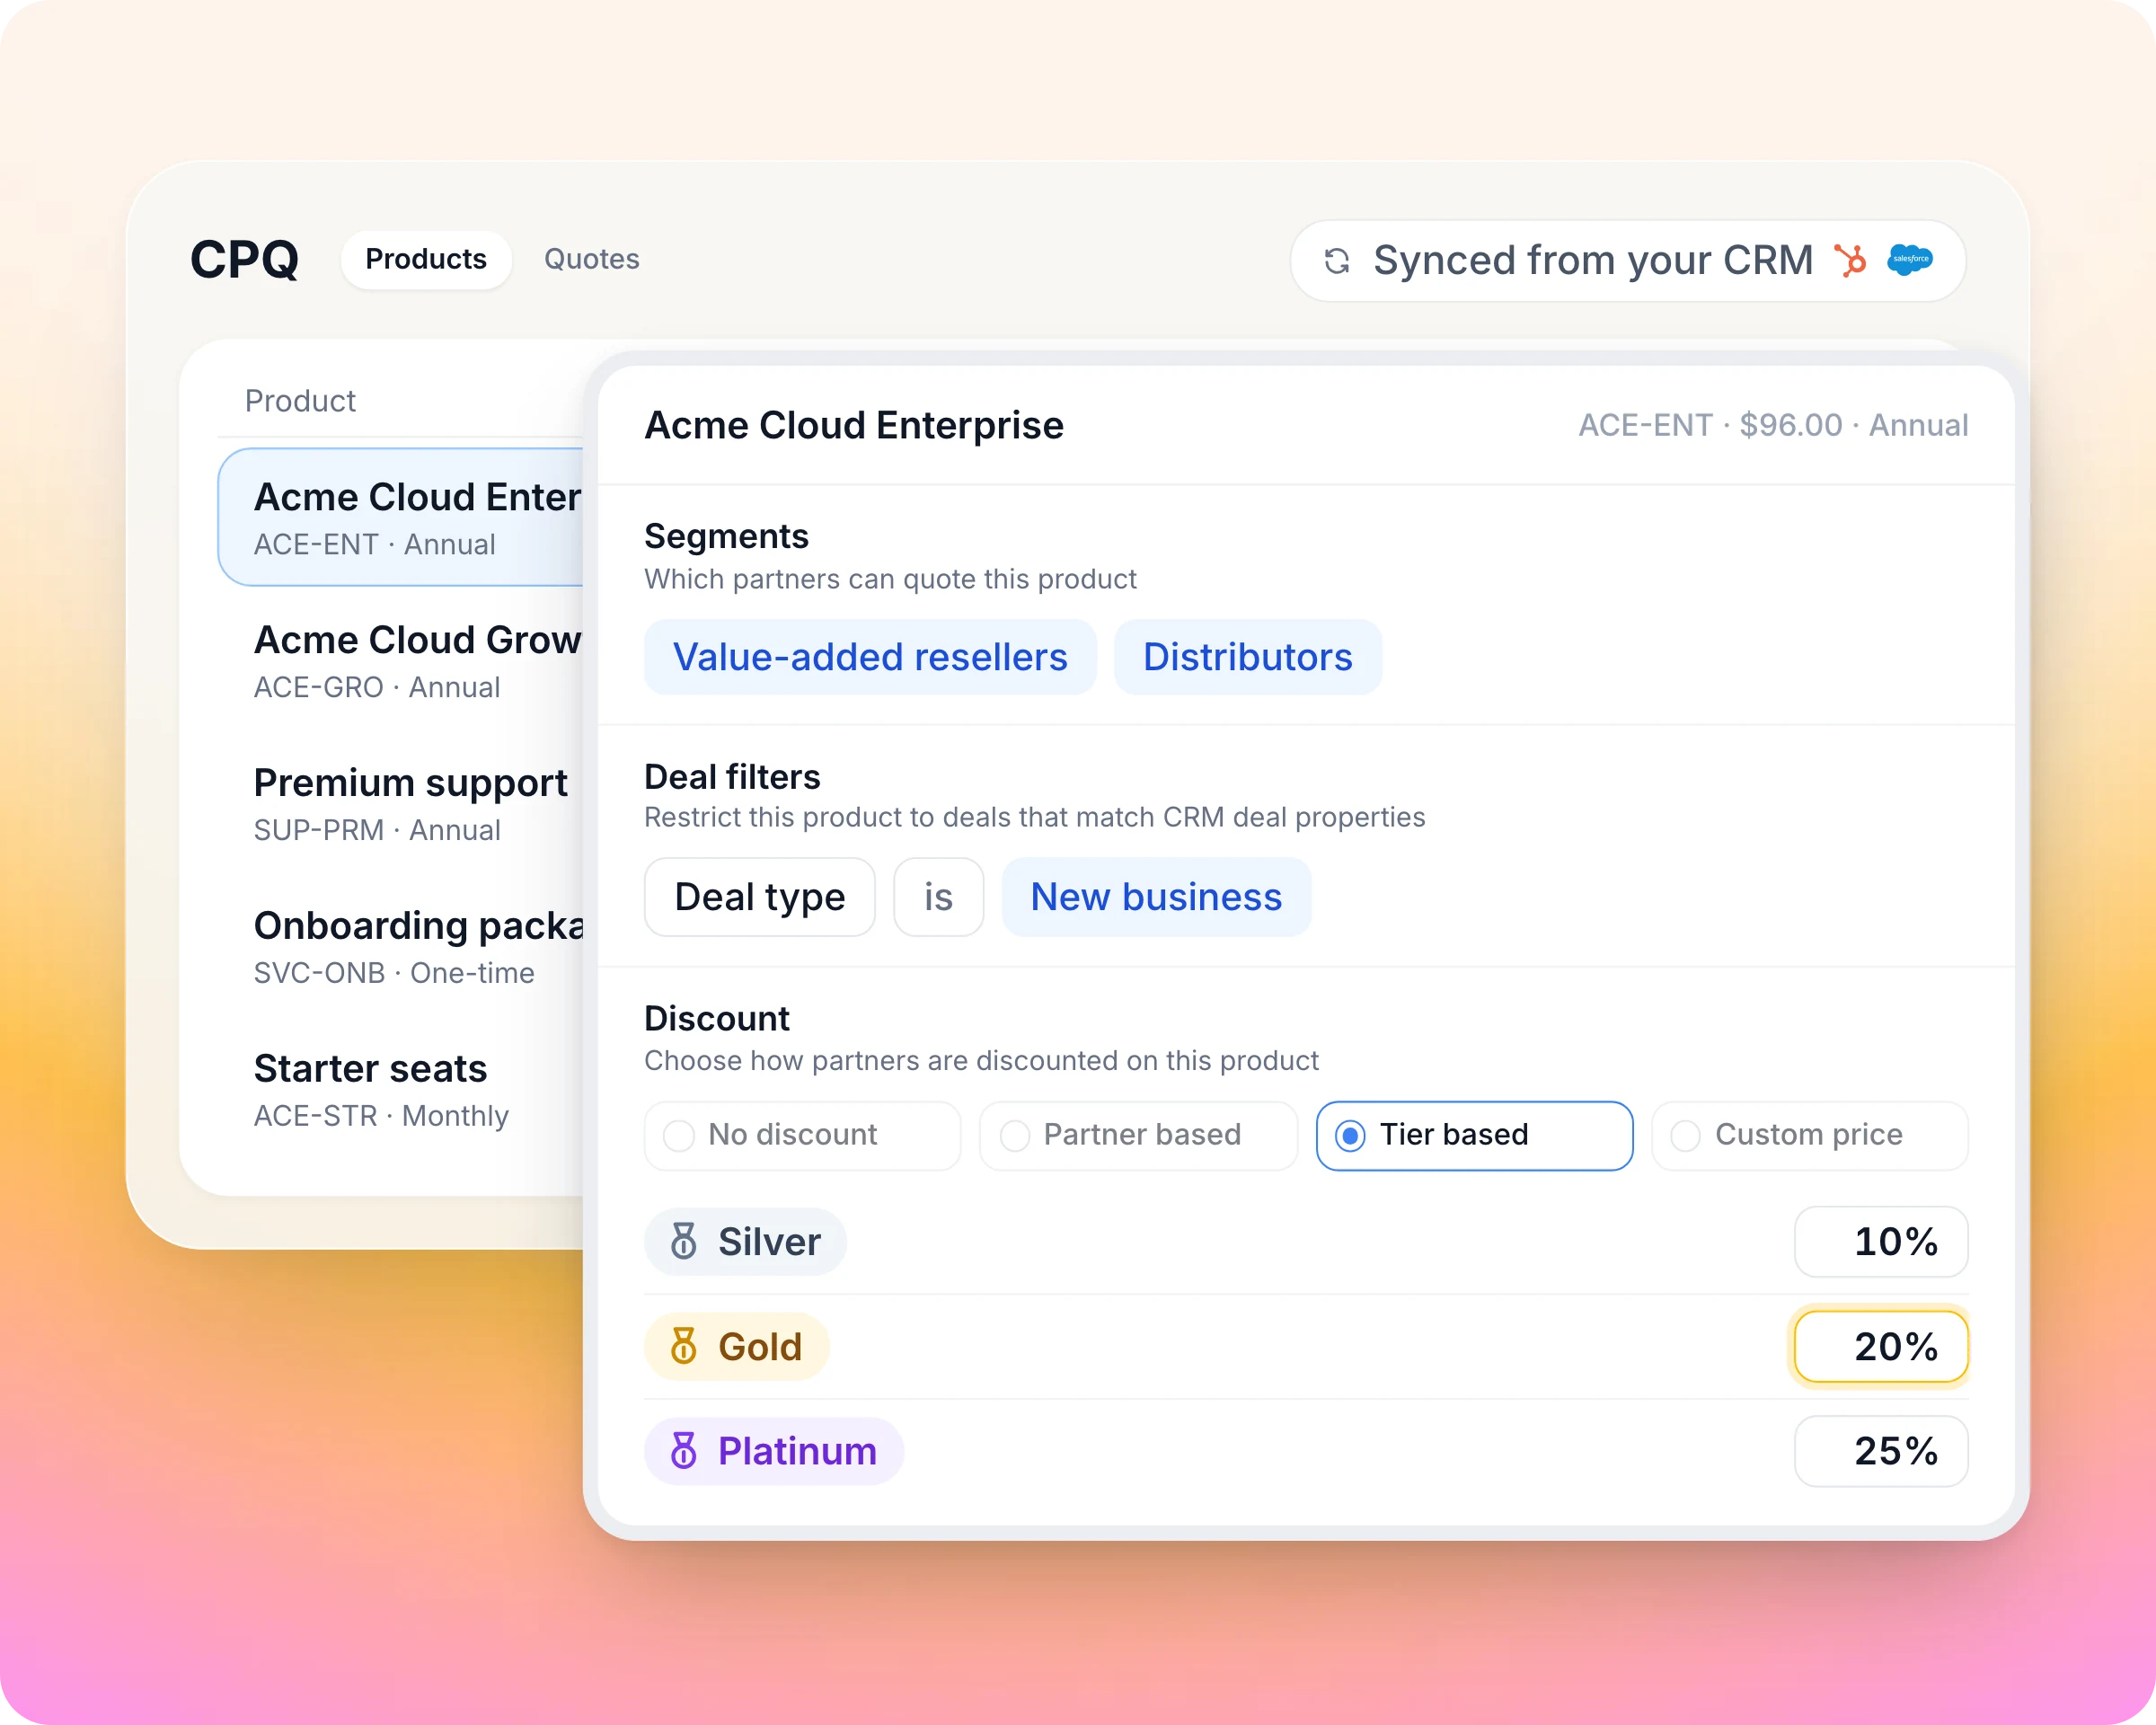Open the Deal type property selector
Image resolution: width=2156 pixels, height=1725 pixels.
pos(760,897)
